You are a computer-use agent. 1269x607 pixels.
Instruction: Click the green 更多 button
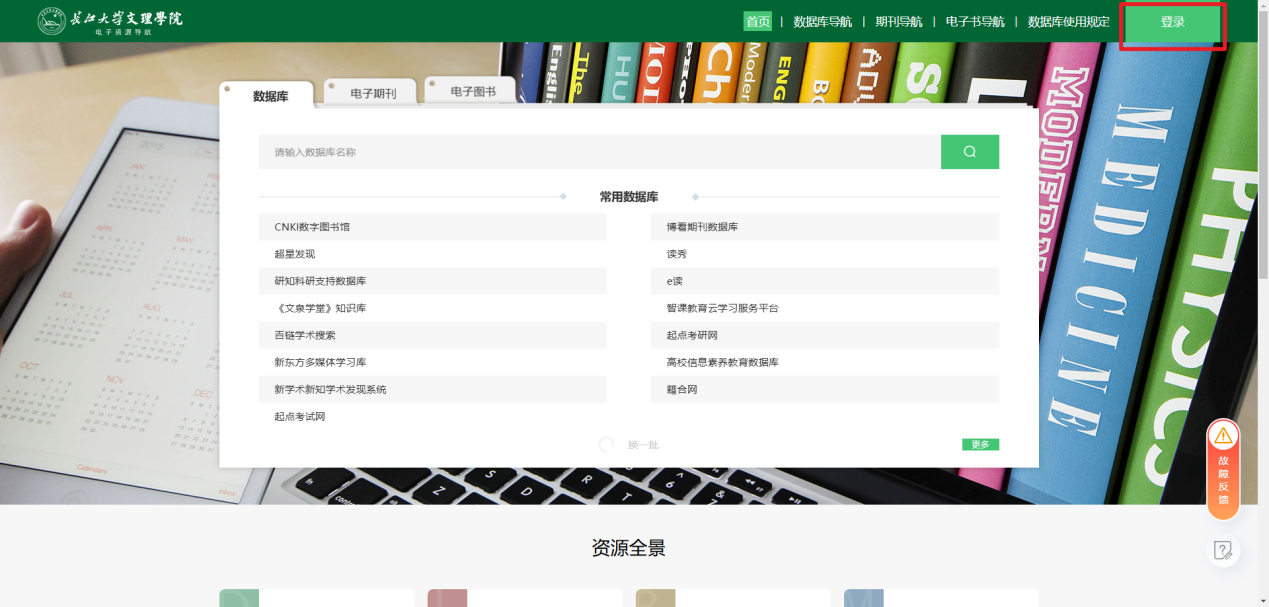tap(980, 445)
